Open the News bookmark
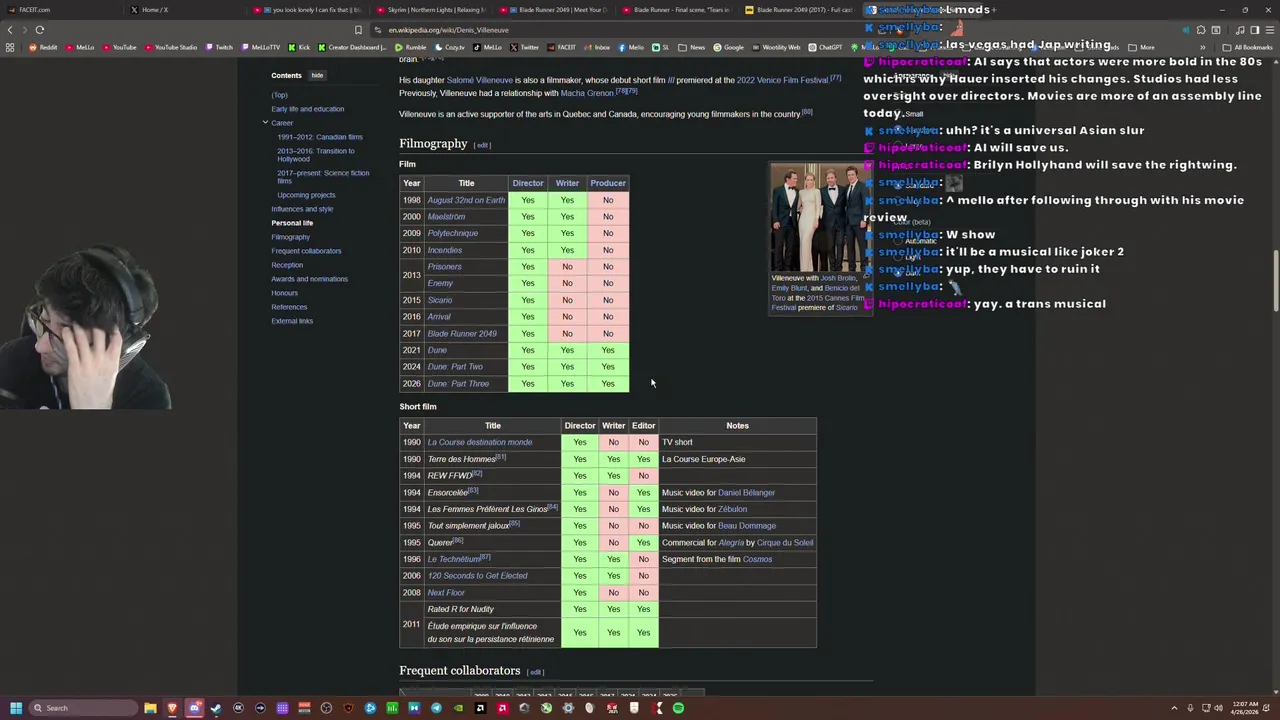The image size is (1280, 720). [x=692, y=47]
